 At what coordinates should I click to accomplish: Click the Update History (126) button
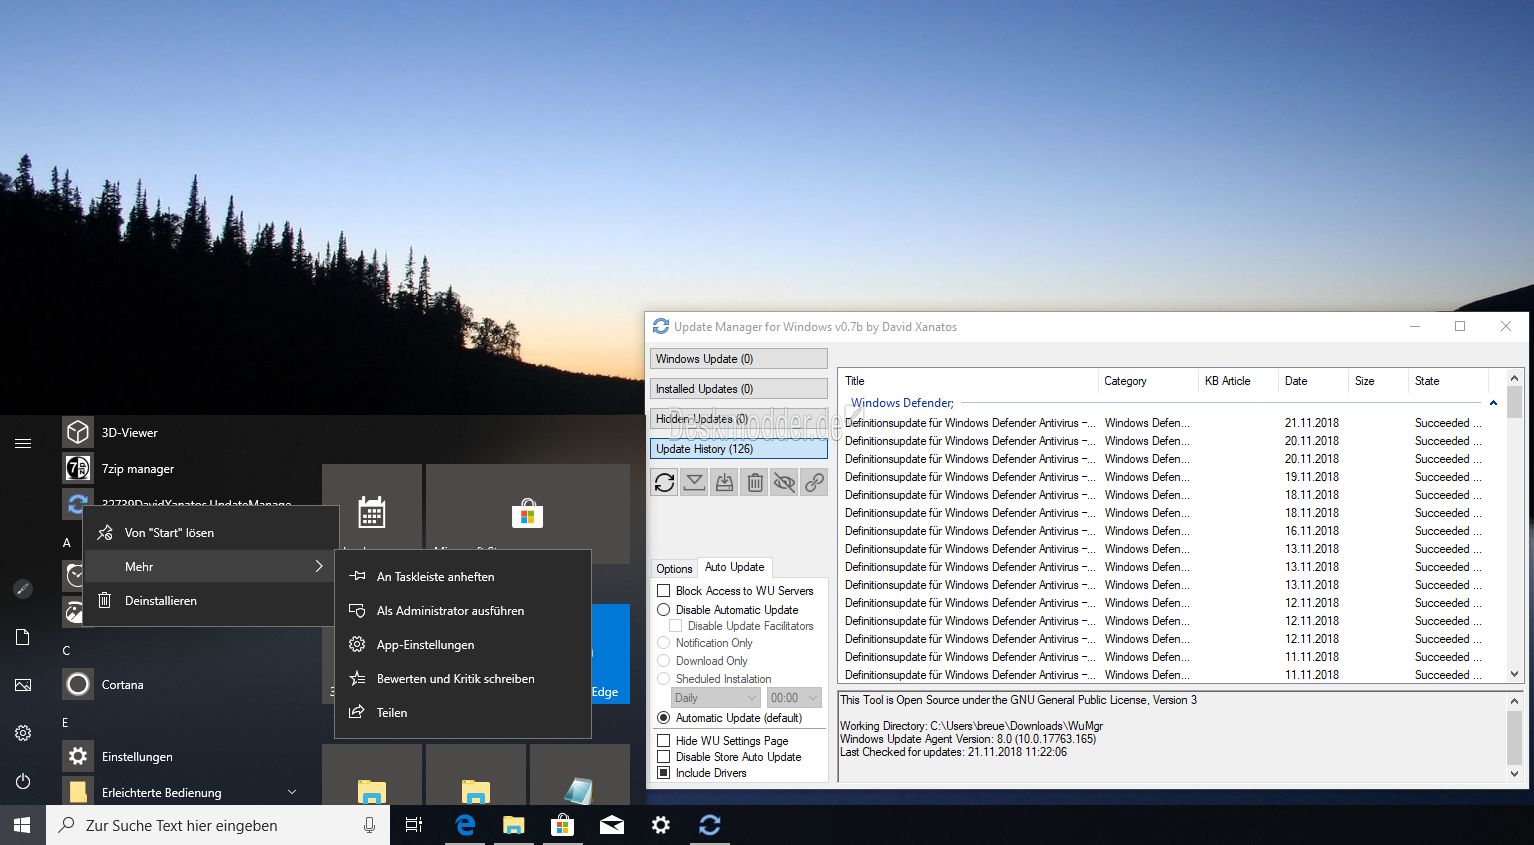(x=739, y=449)
